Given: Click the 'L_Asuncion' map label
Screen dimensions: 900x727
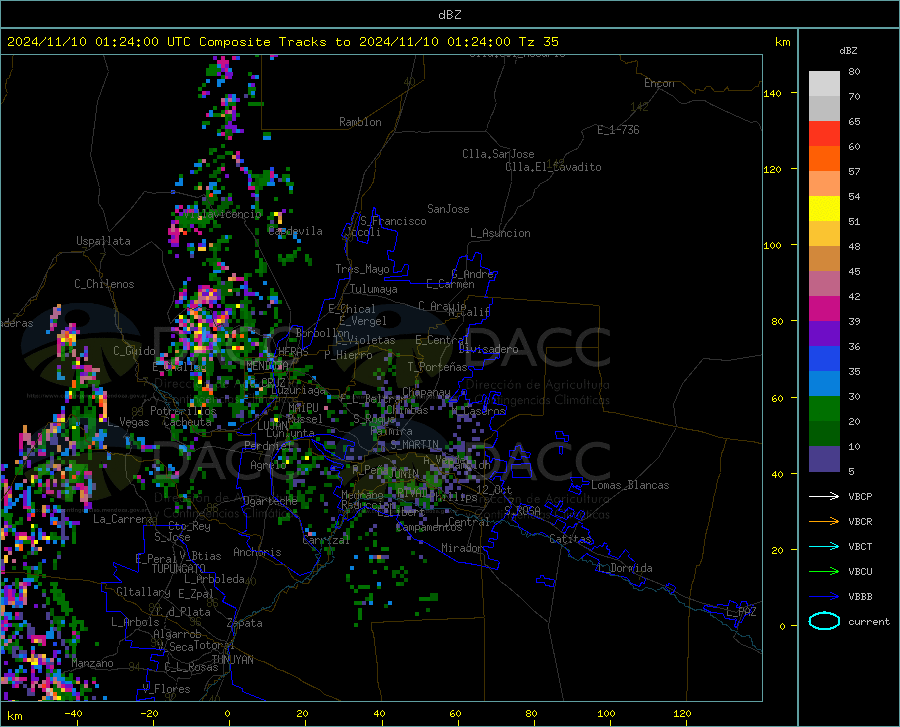Looking at the screenshot, I should click(x=500, y=233).
